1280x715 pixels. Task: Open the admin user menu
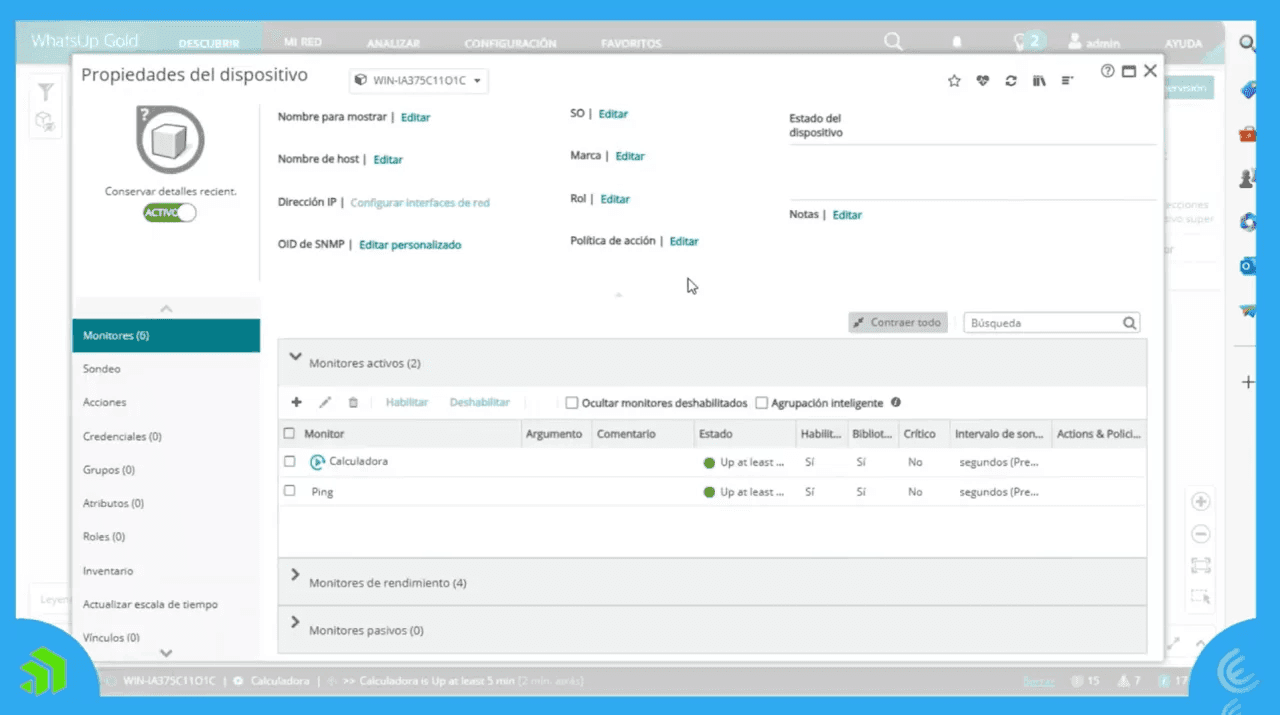1094,43
